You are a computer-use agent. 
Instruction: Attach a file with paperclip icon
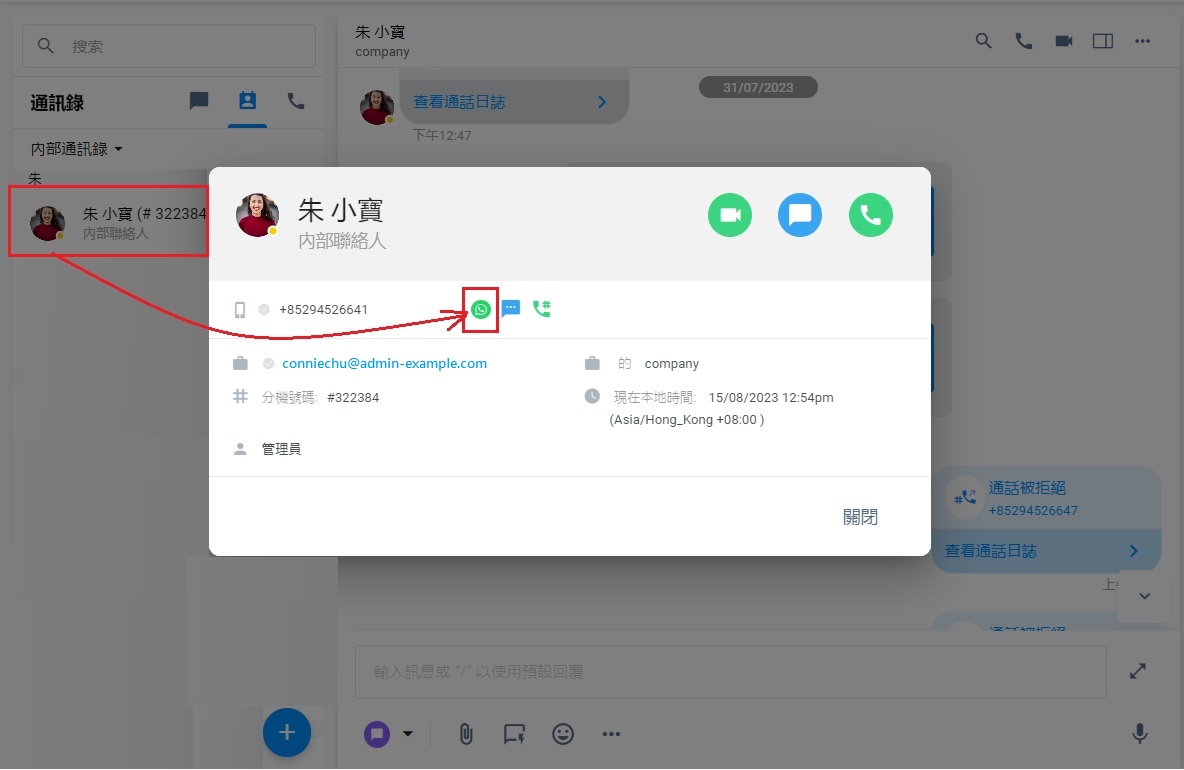pyautogui.click(x=466, y=734)
